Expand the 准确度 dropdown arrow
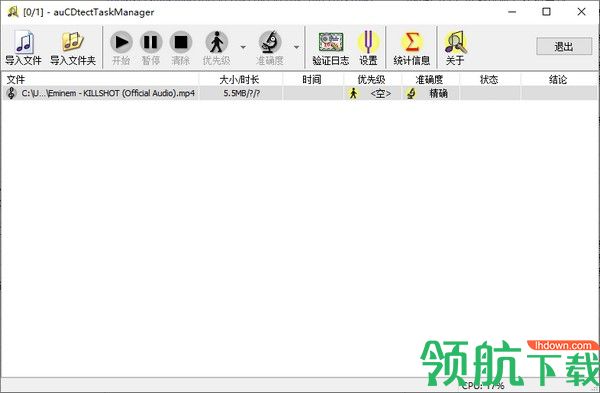 pos(297,47)
